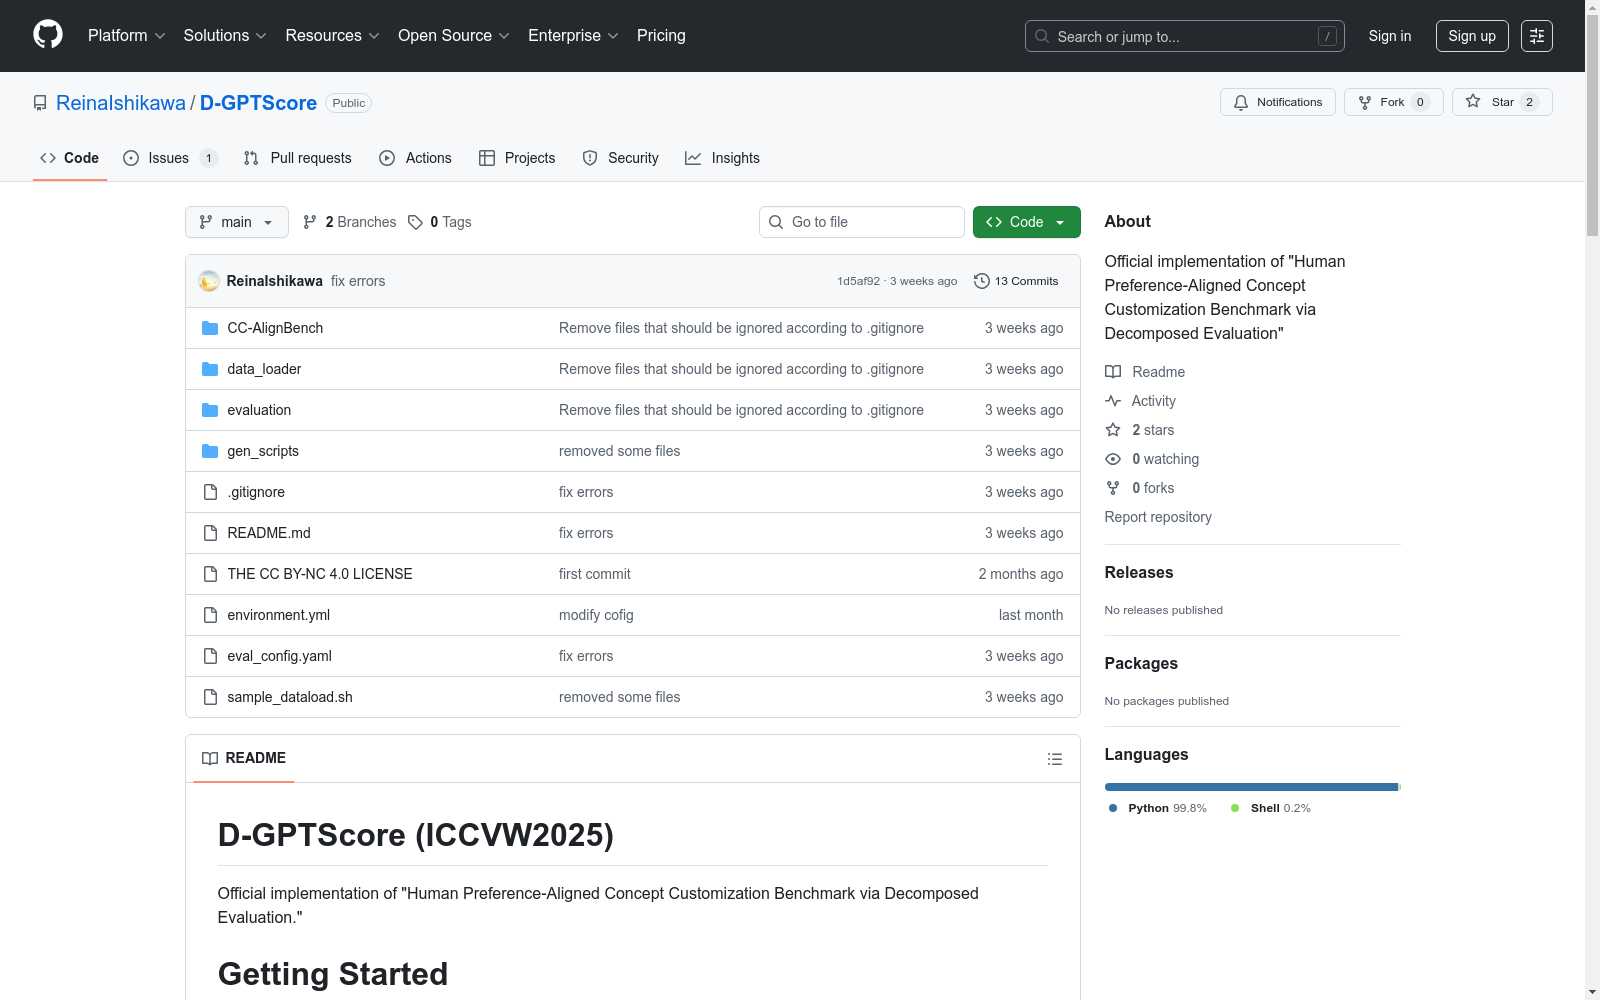The image size is (1600, 1000).
Task: Click the Report repository link
Action: (1158, 517)
